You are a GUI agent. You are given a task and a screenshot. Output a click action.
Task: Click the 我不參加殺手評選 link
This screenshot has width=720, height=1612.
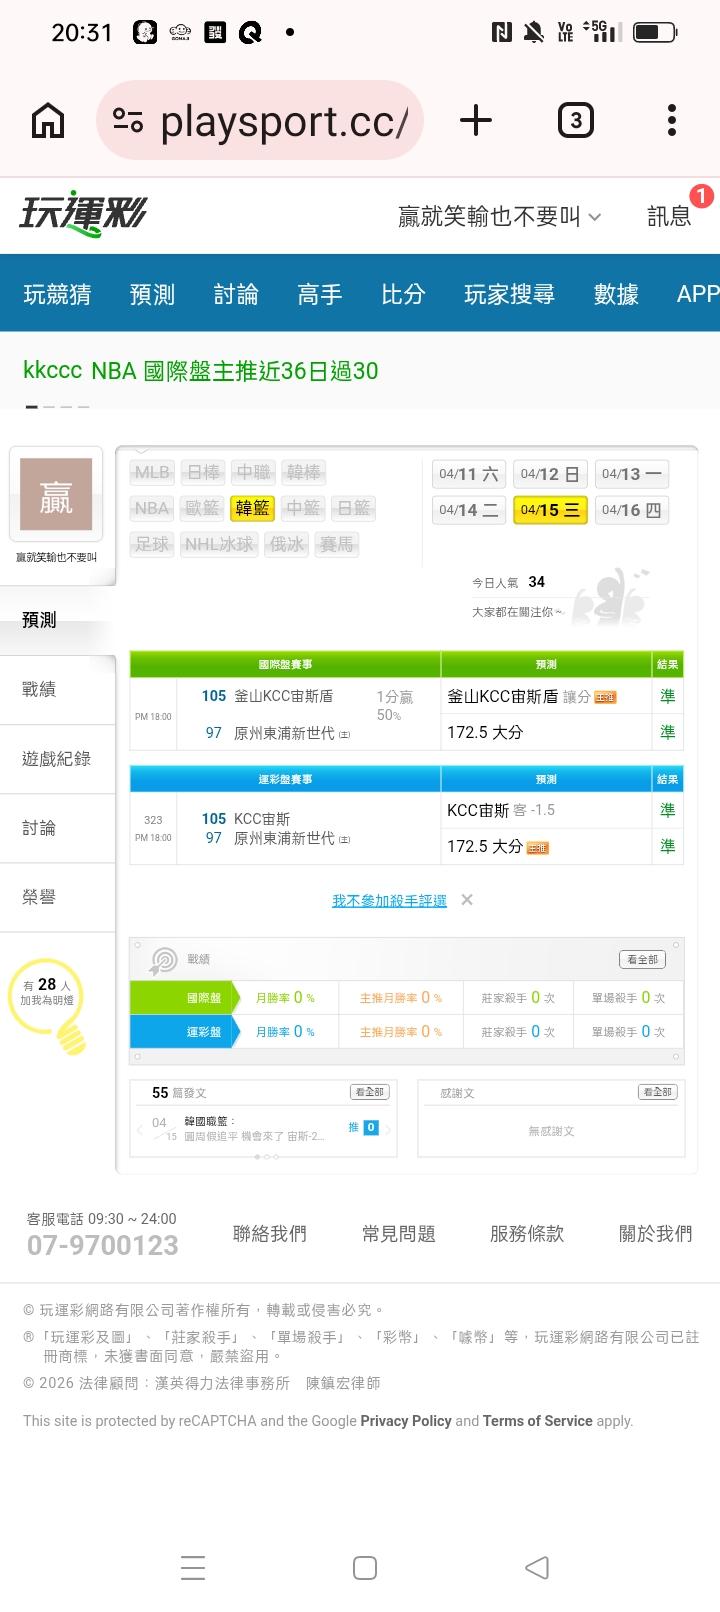pyautogui.click(x=389, y=901)
